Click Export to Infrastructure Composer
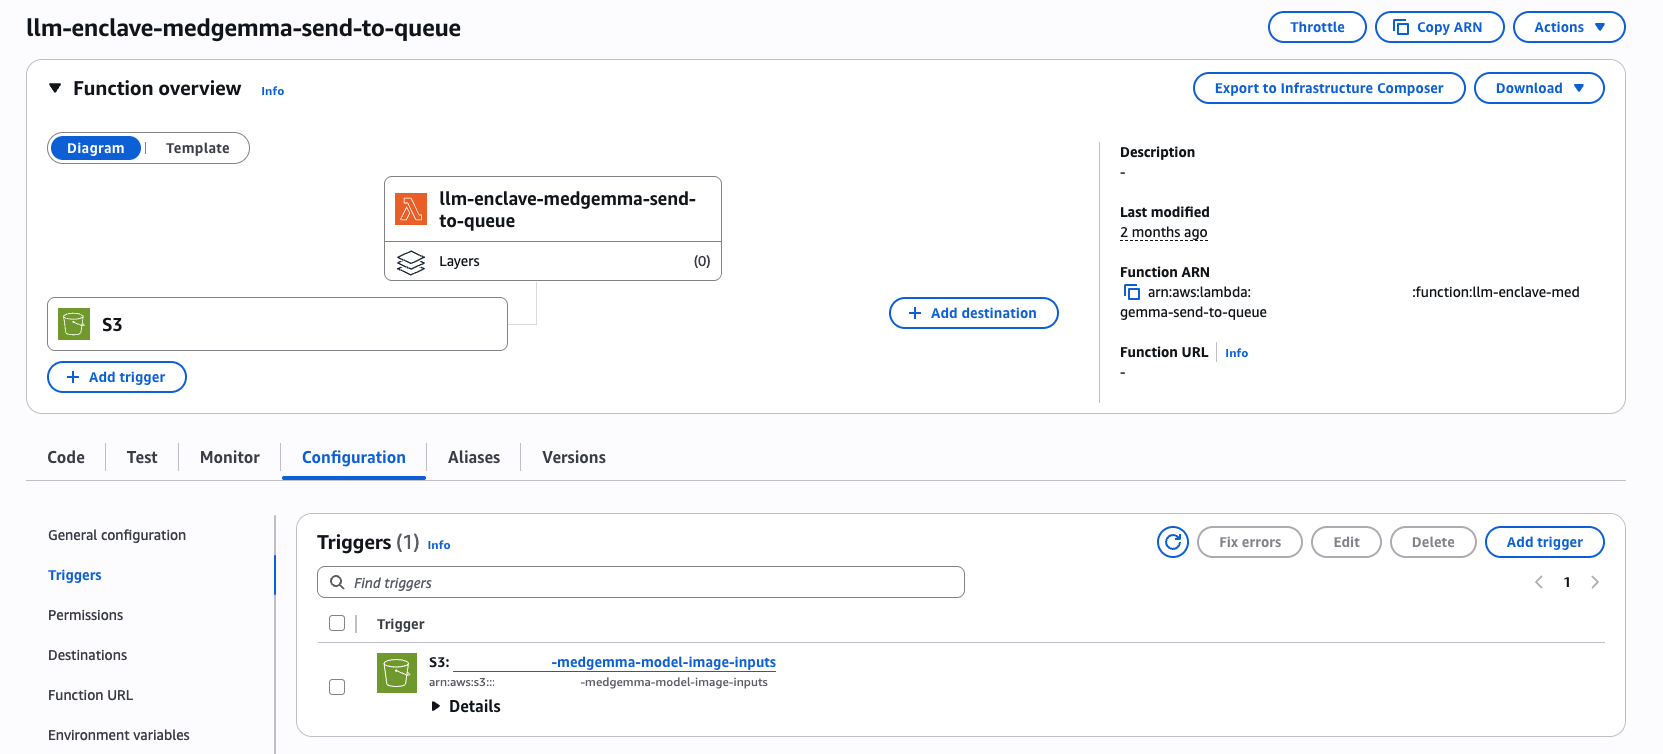Viewport: 1663px width, 754px height. tap(1329, 88)
